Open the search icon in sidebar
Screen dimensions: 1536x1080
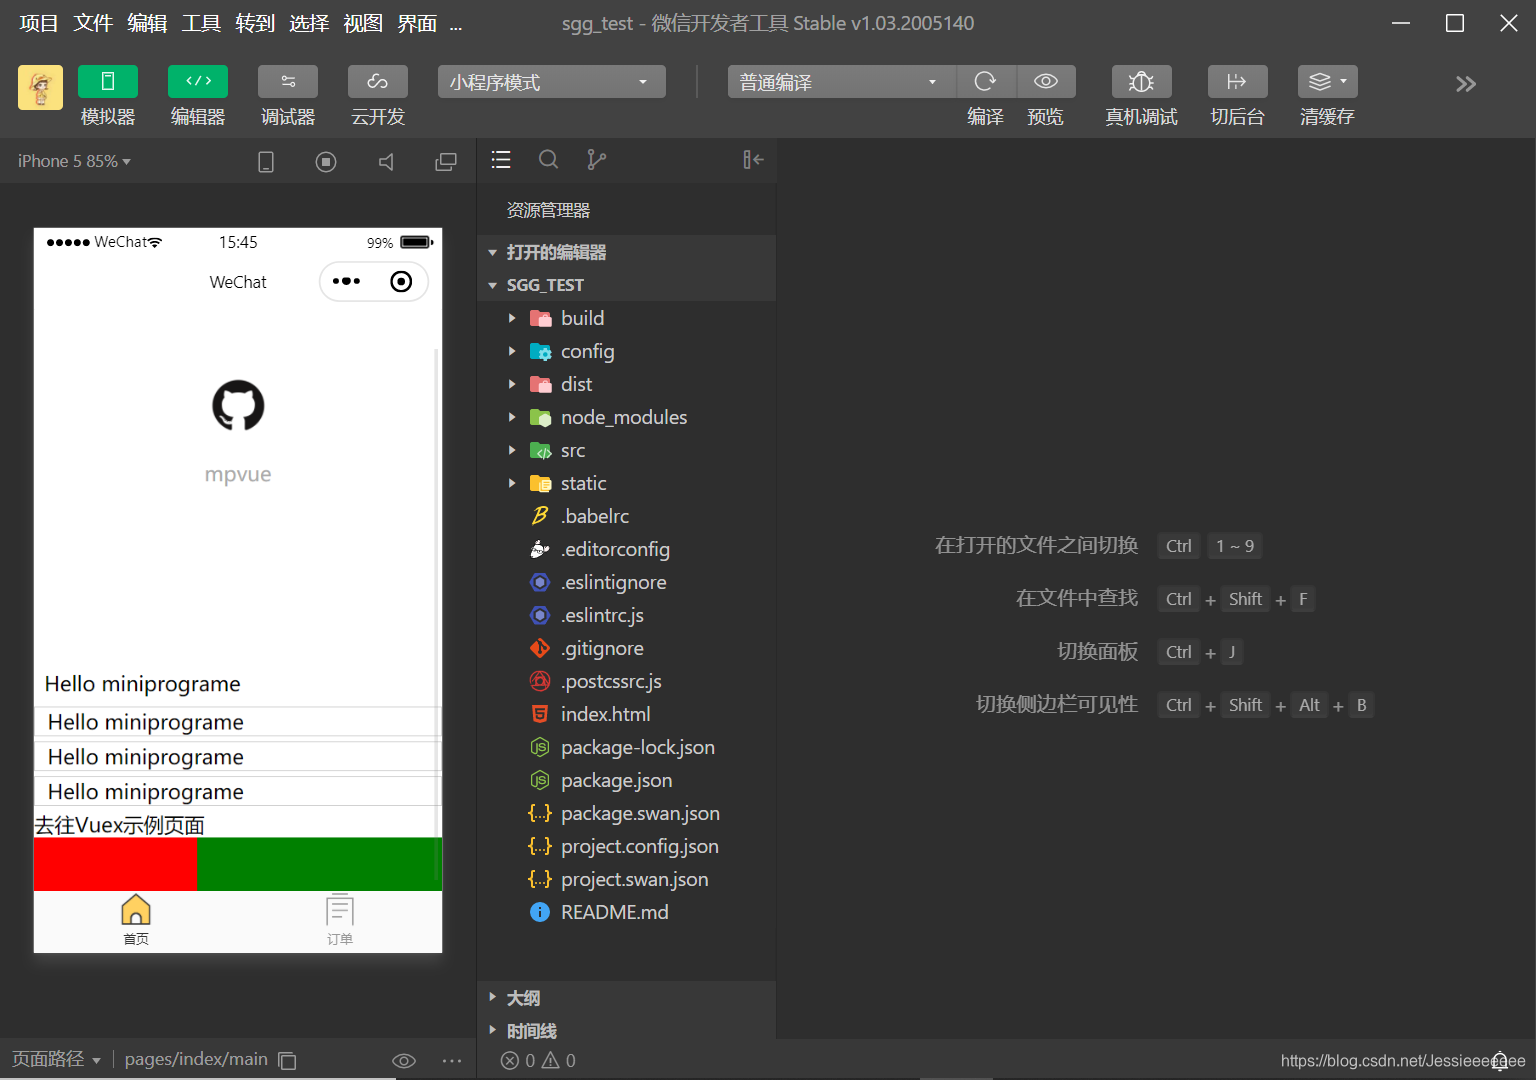pos(548,160)
